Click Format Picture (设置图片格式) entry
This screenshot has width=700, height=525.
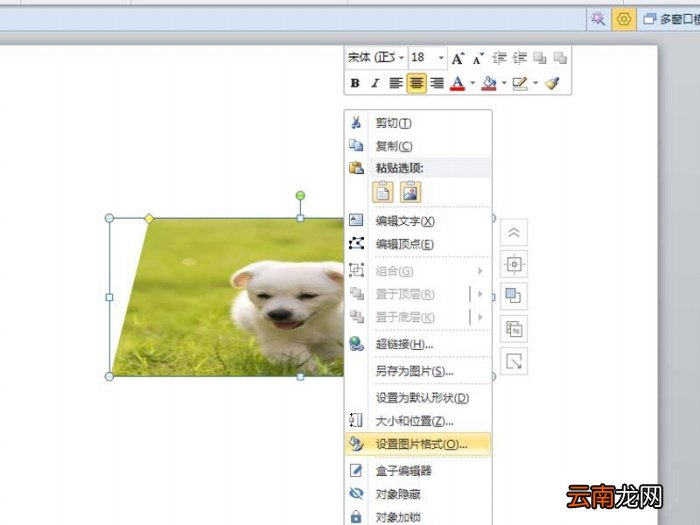(418, 444)
